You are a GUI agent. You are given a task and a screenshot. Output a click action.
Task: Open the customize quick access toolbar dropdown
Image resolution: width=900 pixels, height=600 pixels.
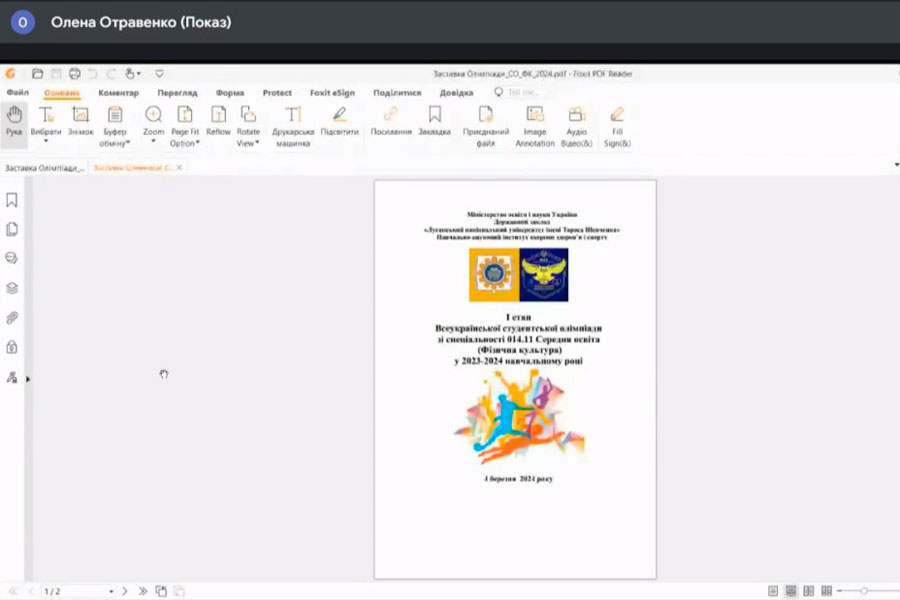[x=160, y=73]
